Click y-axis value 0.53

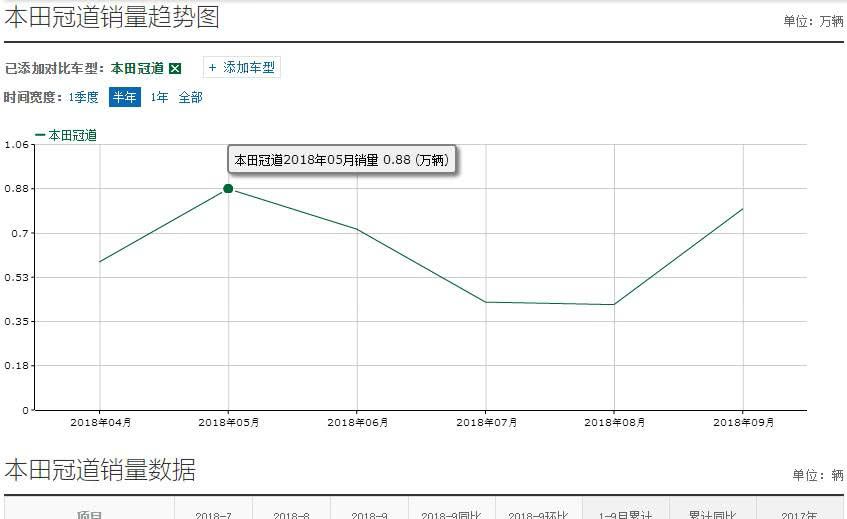[16, 278]
